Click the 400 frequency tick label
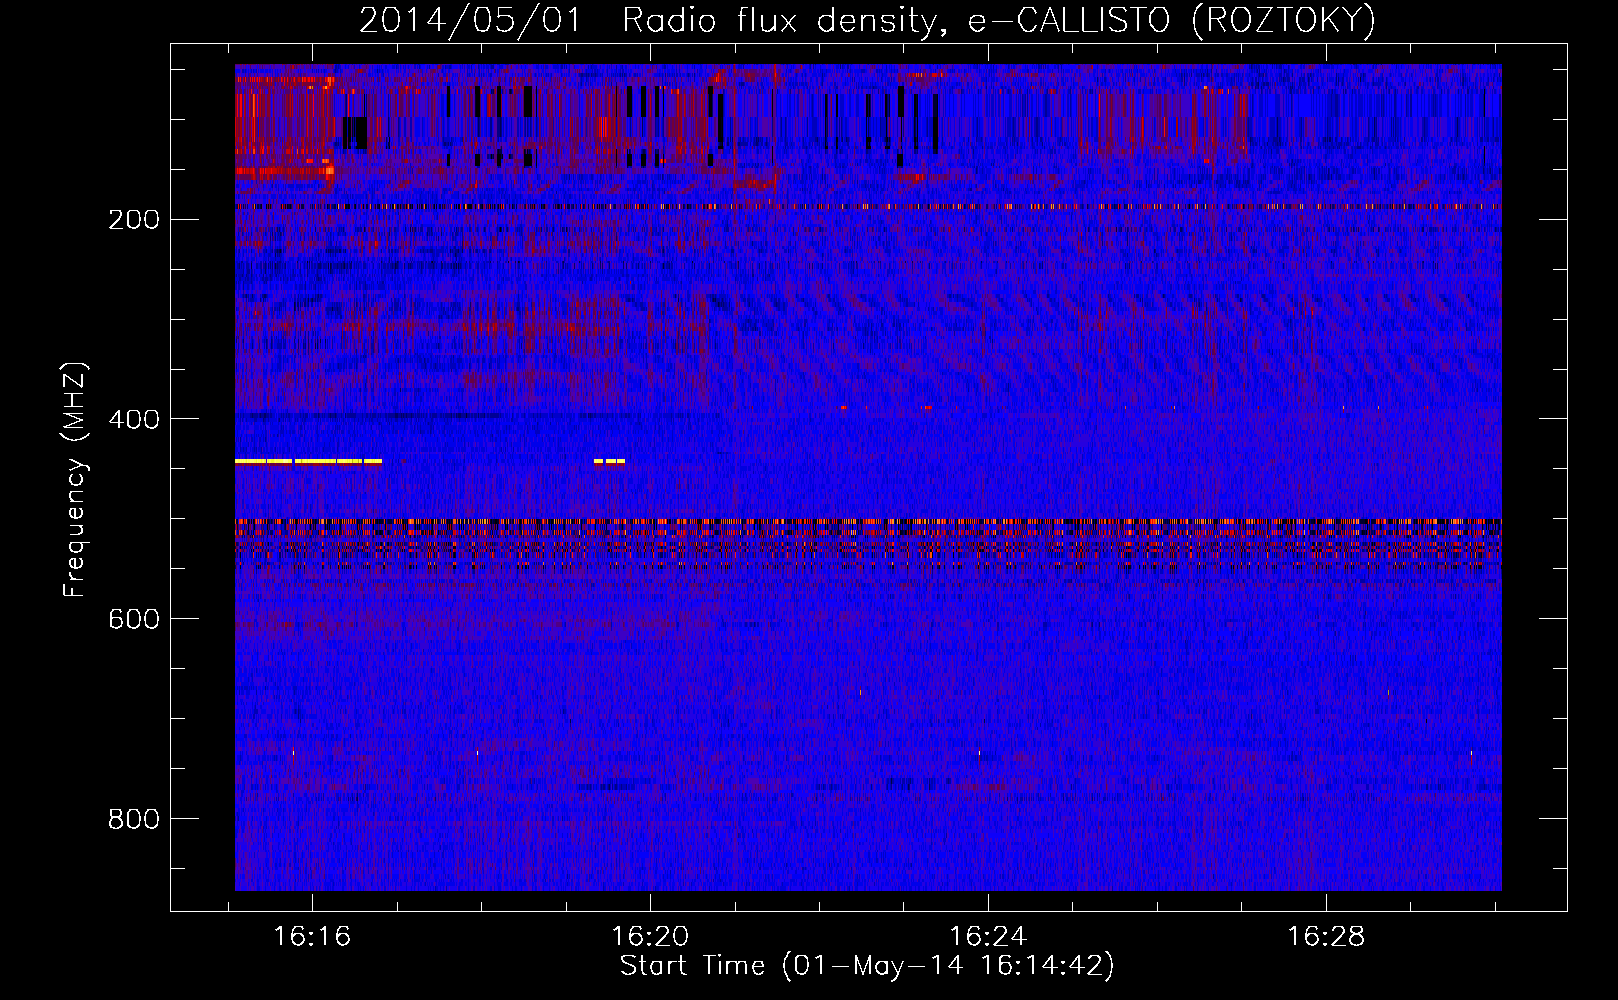This screenshot has width=1618, height=1000. pyautogui.click(x=134, y=419)
